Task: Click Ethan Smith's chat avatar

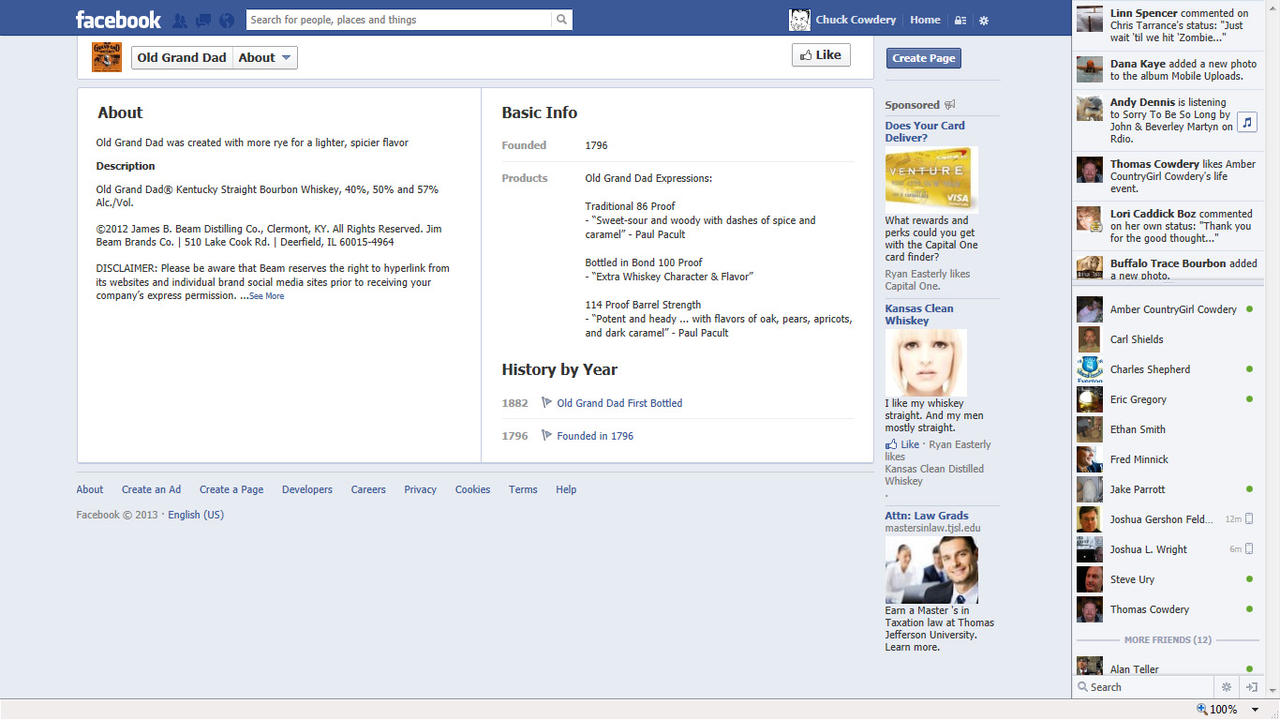Action: coord(1090,429)
